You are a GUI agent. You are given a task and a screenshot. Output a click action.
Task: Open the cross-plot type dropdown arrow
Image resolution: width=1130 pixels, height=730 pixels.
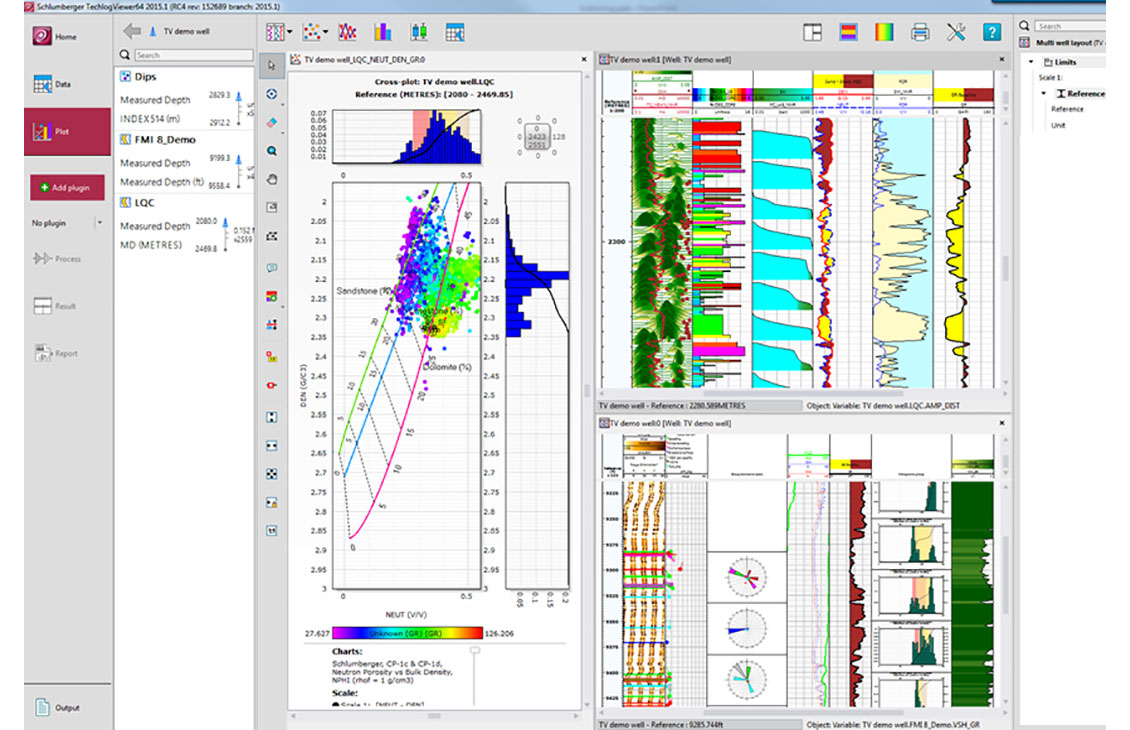[x=326, y=32]
